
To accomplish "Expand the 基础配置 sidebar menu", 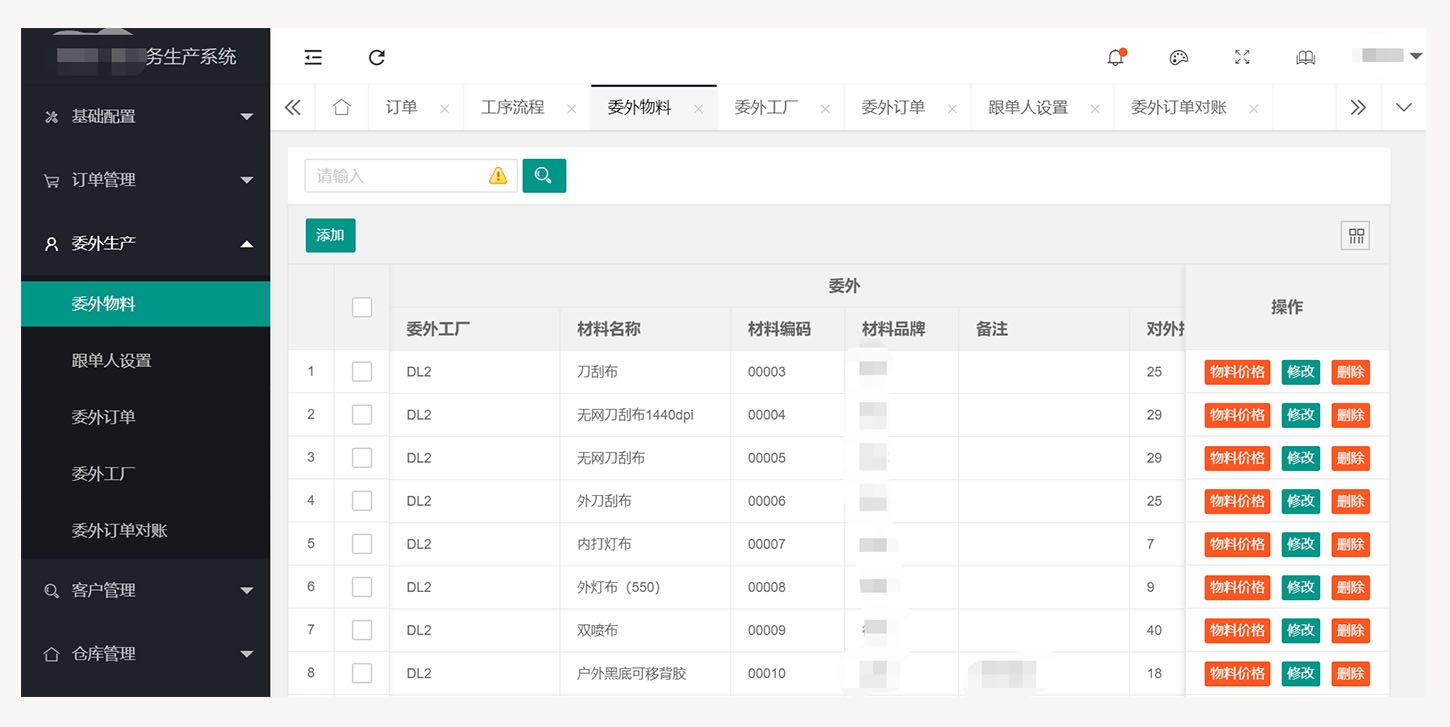I will pos(145,117).
